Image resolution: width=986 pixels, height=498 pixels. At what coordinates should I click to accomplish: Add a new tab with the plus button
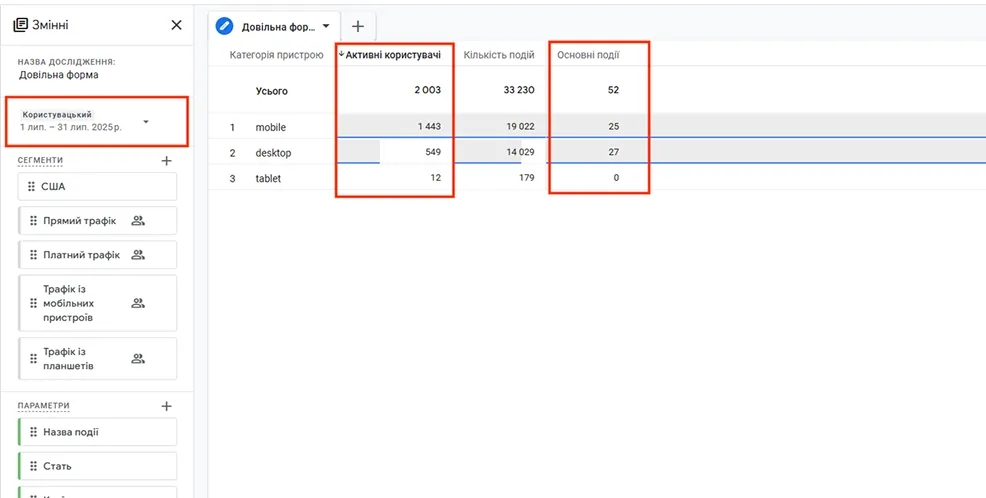click(x=358, y=26)
